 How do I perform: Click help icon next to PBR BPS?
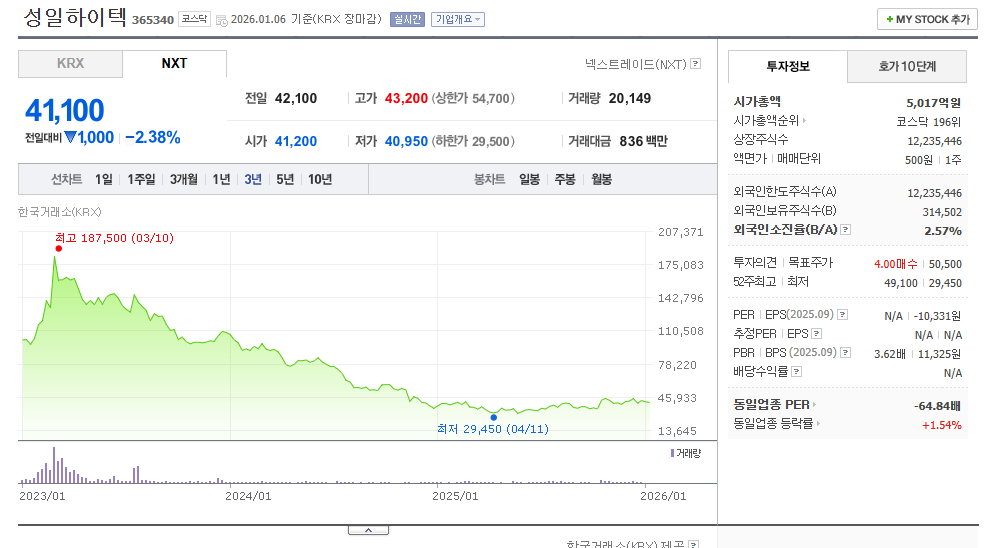click(845, 352)
